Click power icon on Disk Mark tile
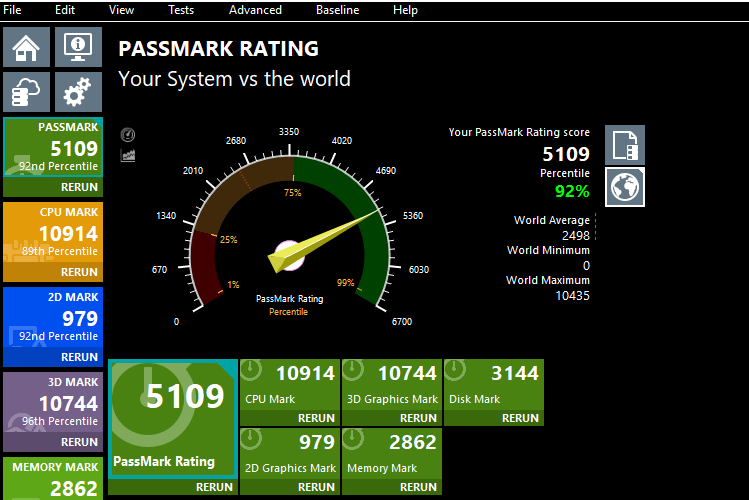749x500 pixels. click(x=455, y=370)
